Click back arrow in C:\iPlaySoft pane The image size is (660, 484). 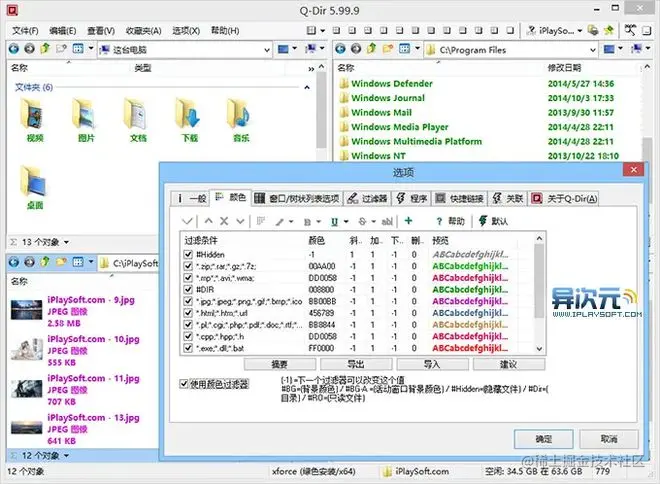point(13,262)
